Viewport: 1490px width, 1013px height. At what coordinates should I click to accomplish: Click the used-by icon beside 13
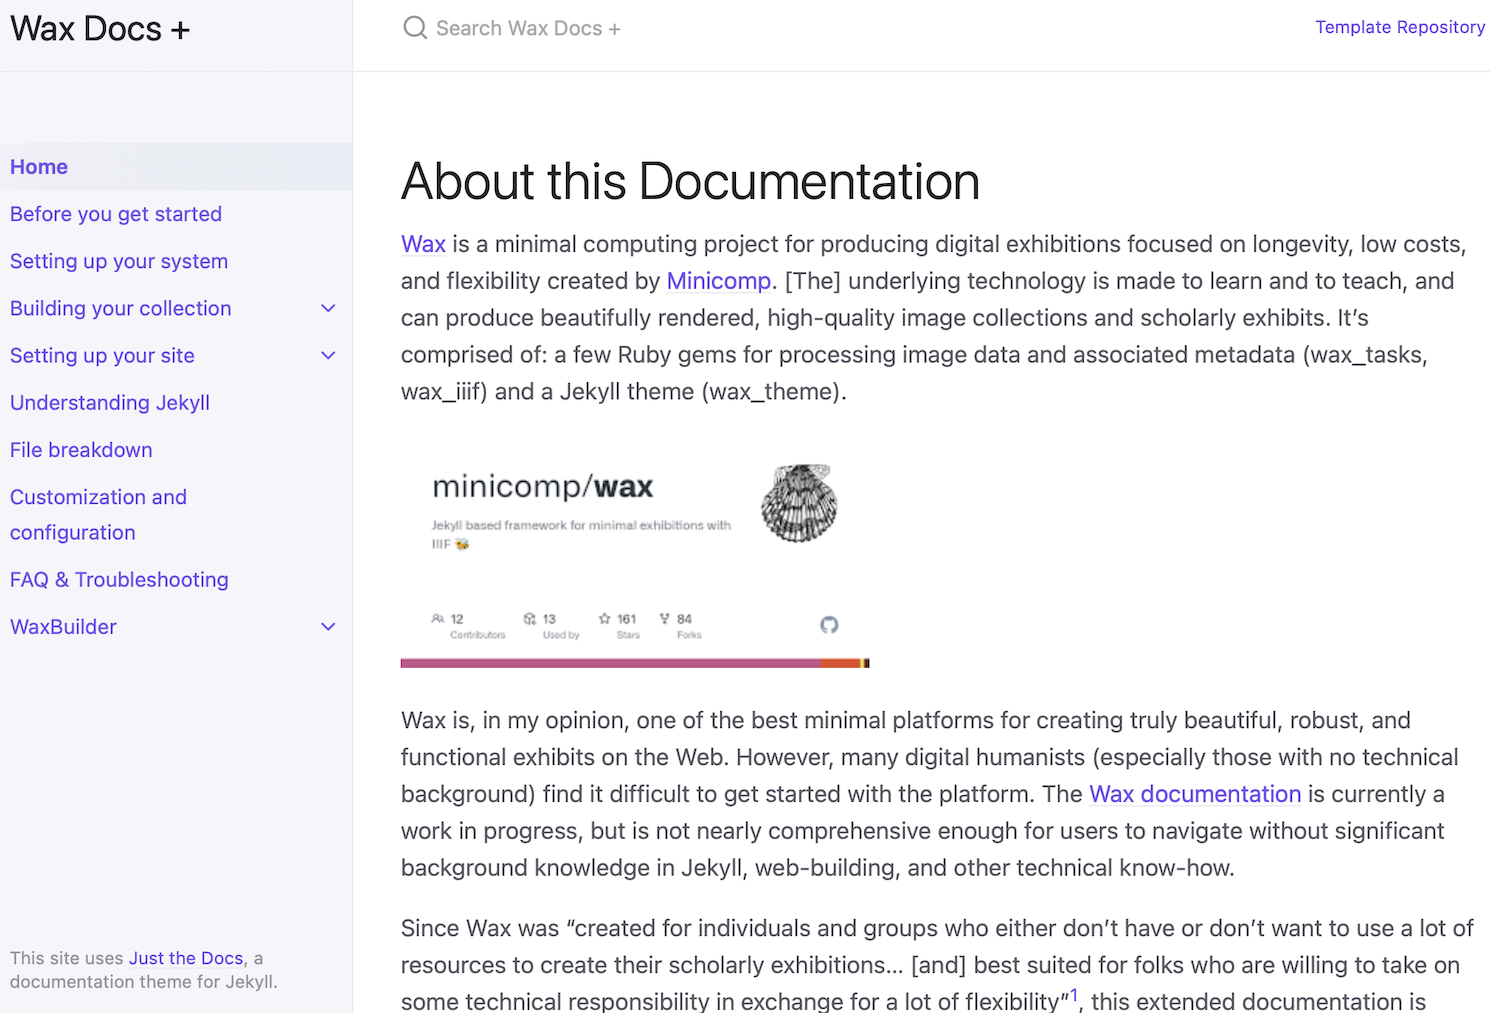530,619
